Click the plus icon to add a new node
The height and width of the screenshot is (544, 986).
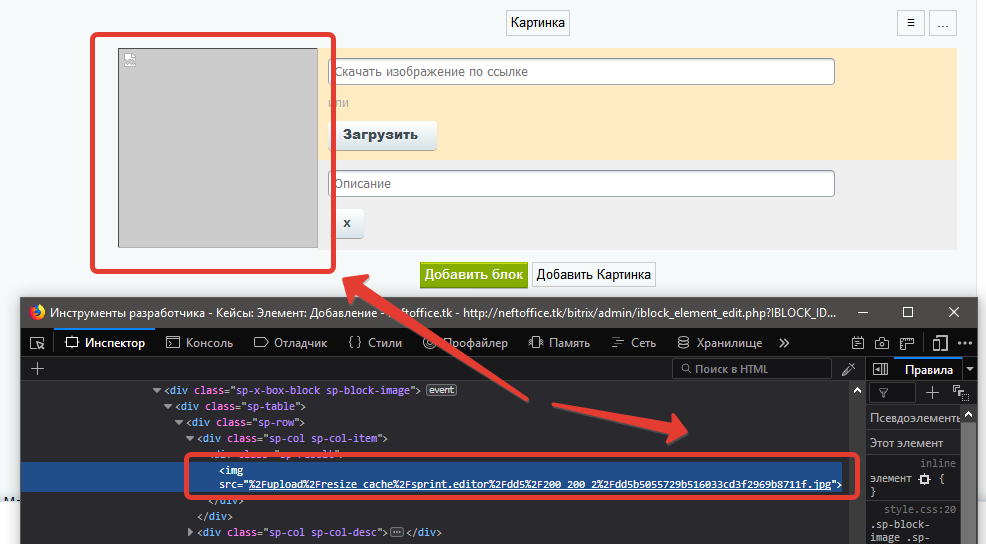pyautogui.click(x=38, y=369)
